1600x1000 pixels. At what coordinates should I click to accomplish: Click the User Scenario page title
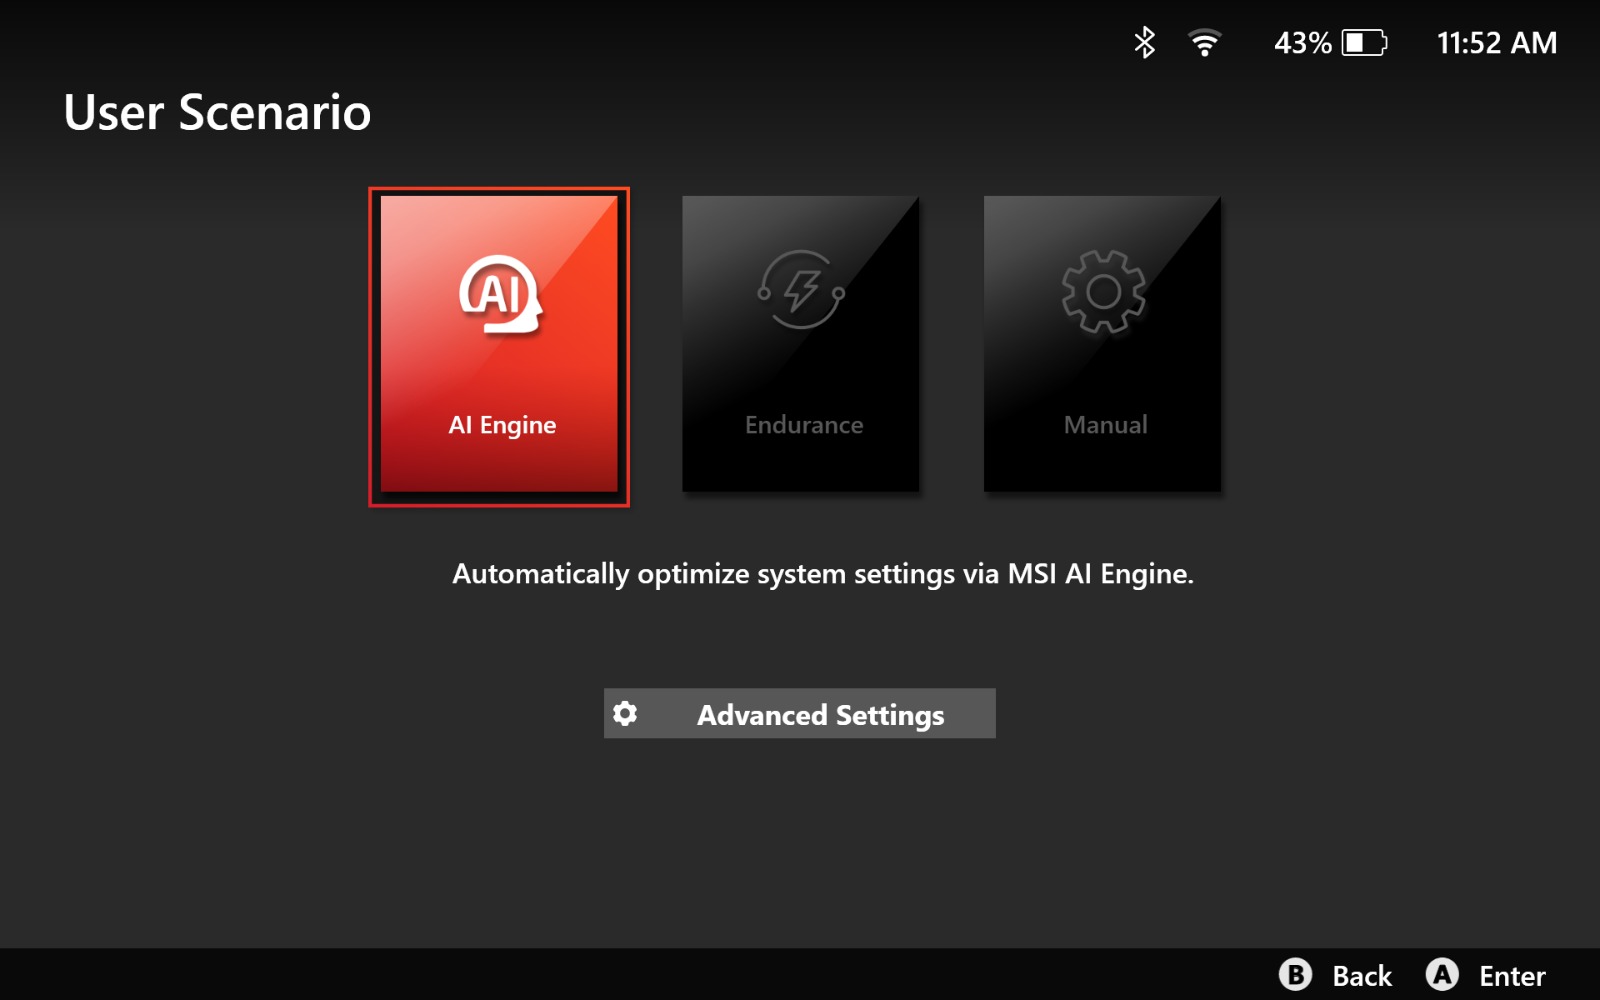(x=217, y=112)
